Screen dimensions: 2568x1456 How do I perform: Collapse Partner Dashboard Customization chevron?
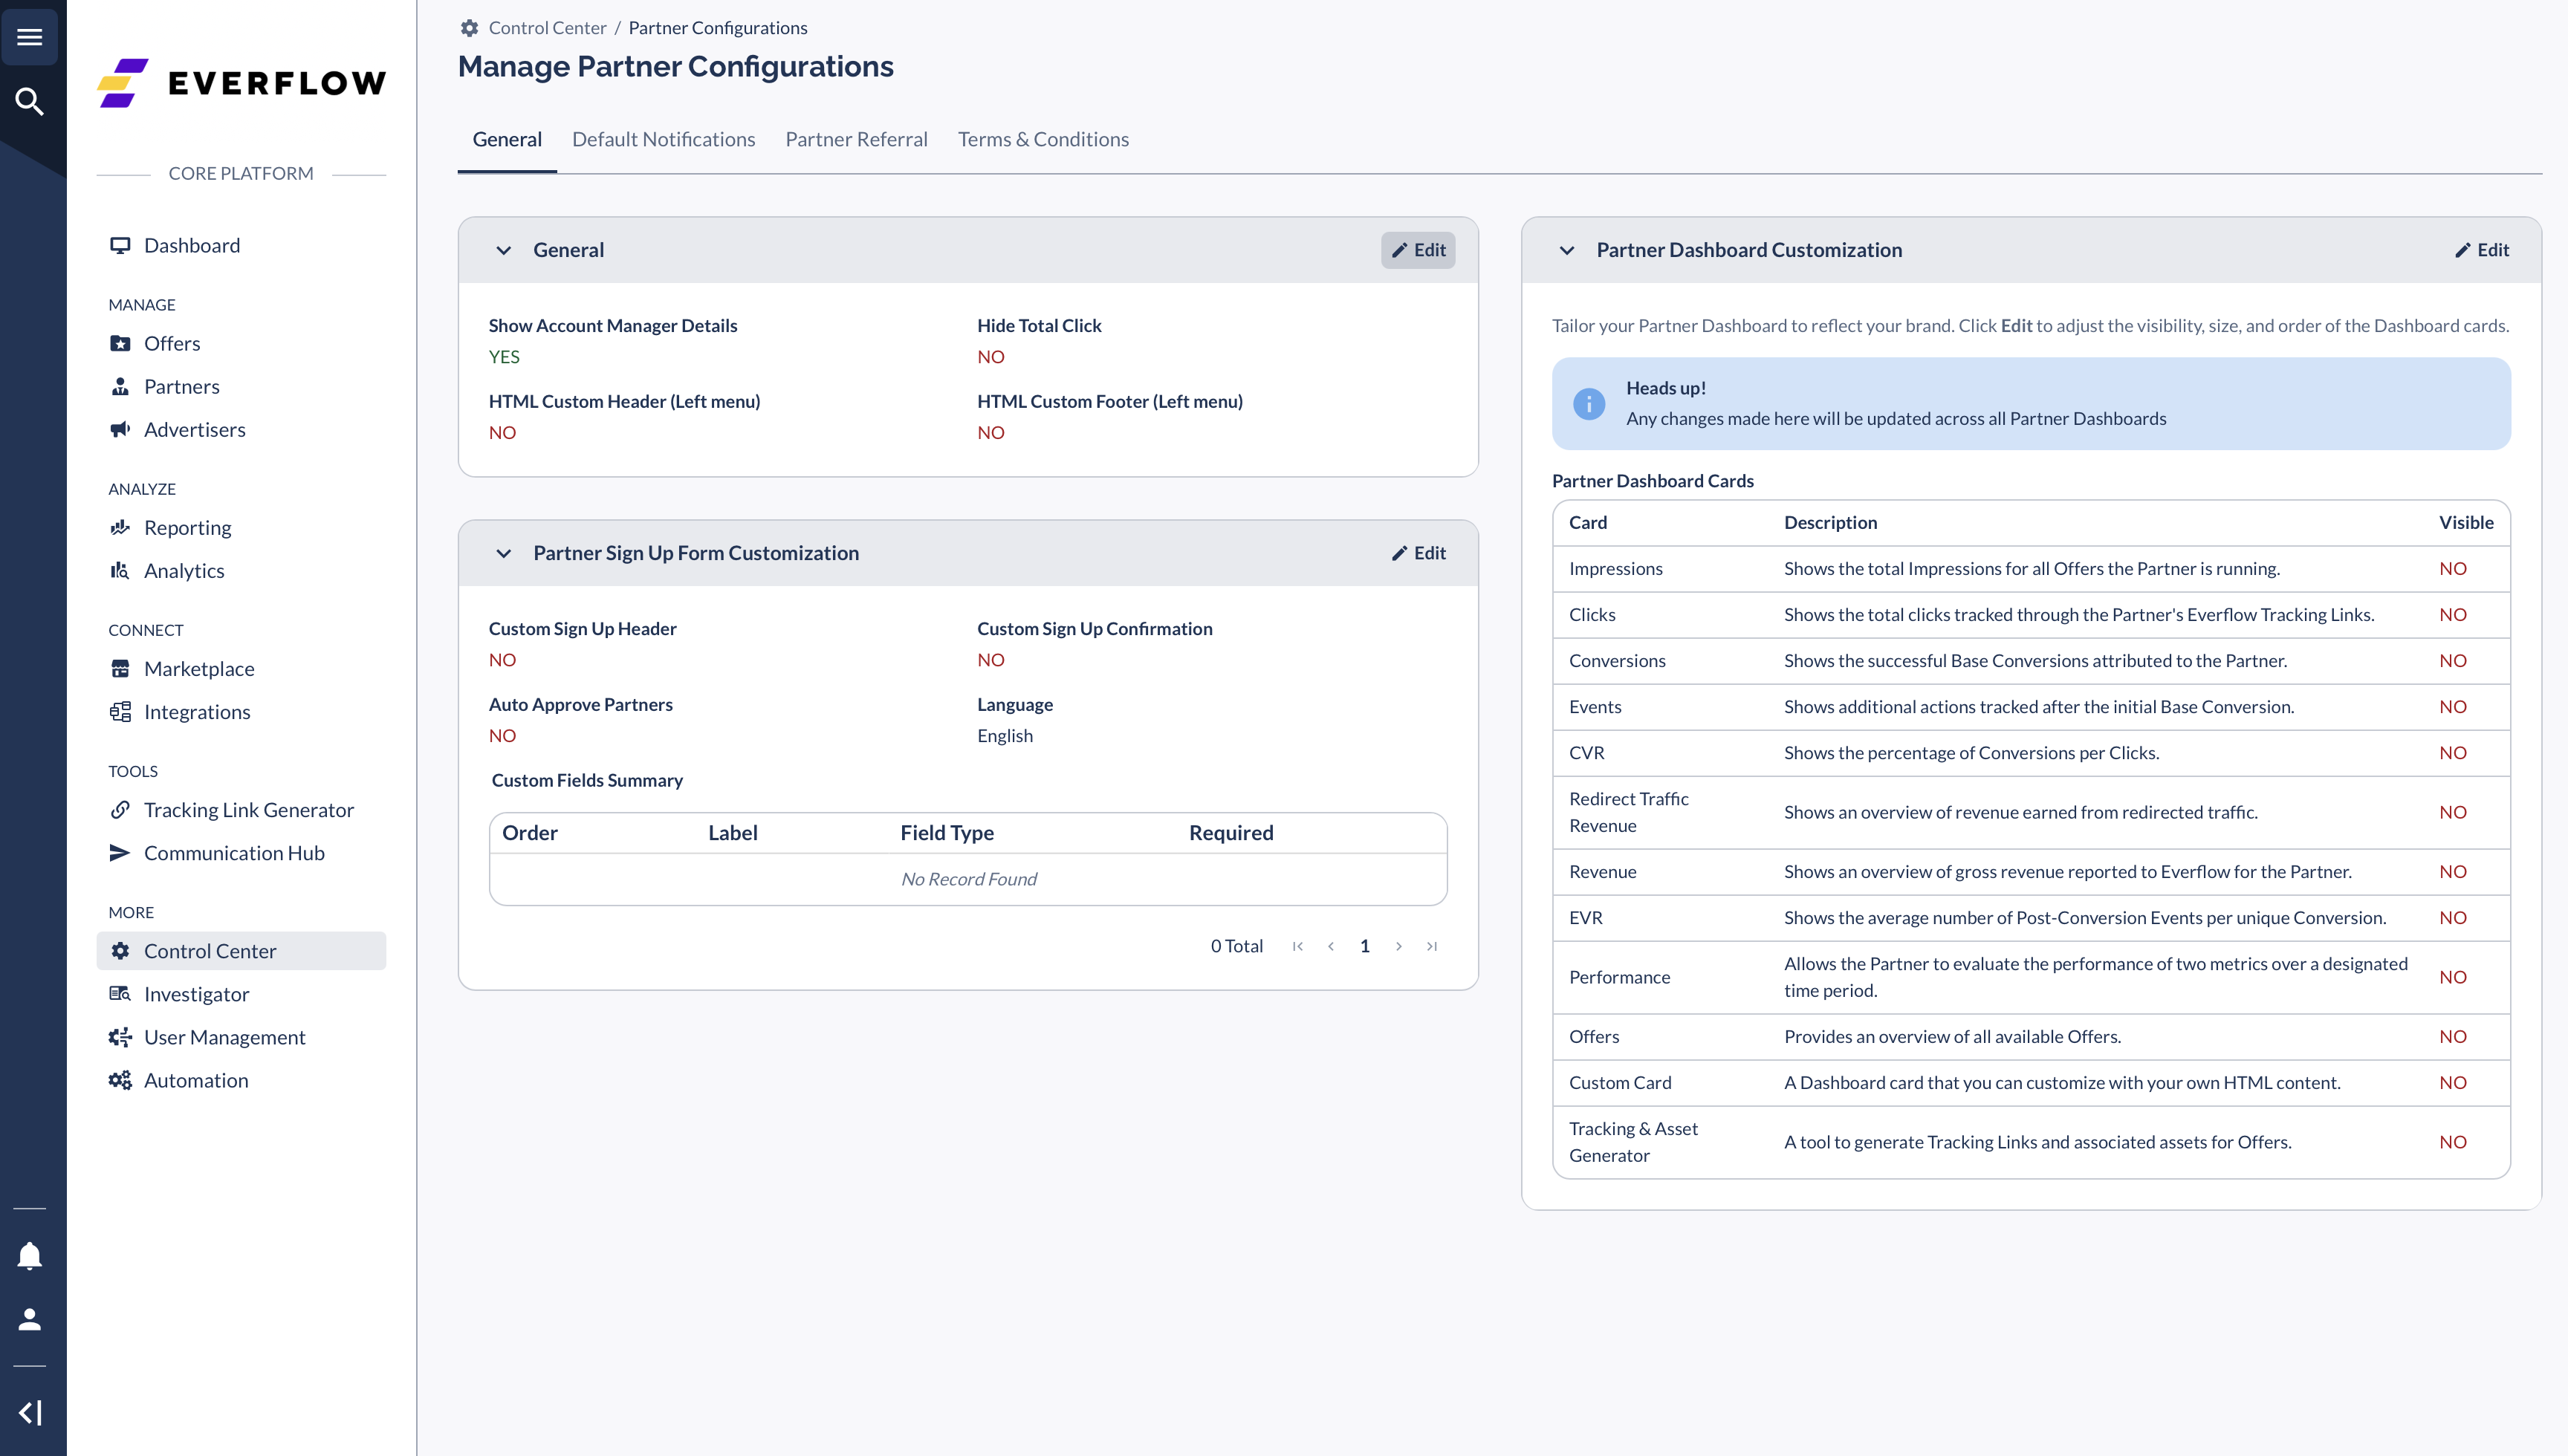click(x=1567, y=250)
